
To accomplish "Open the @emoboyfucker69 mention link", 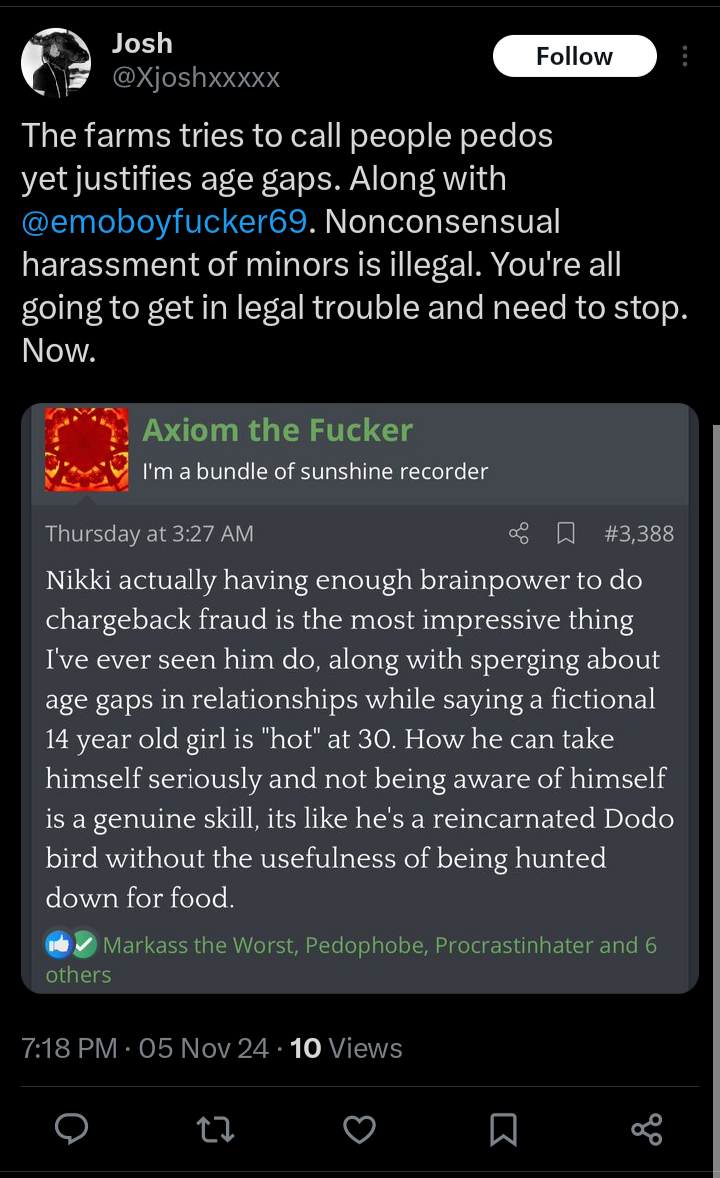I will pos(164,222).
